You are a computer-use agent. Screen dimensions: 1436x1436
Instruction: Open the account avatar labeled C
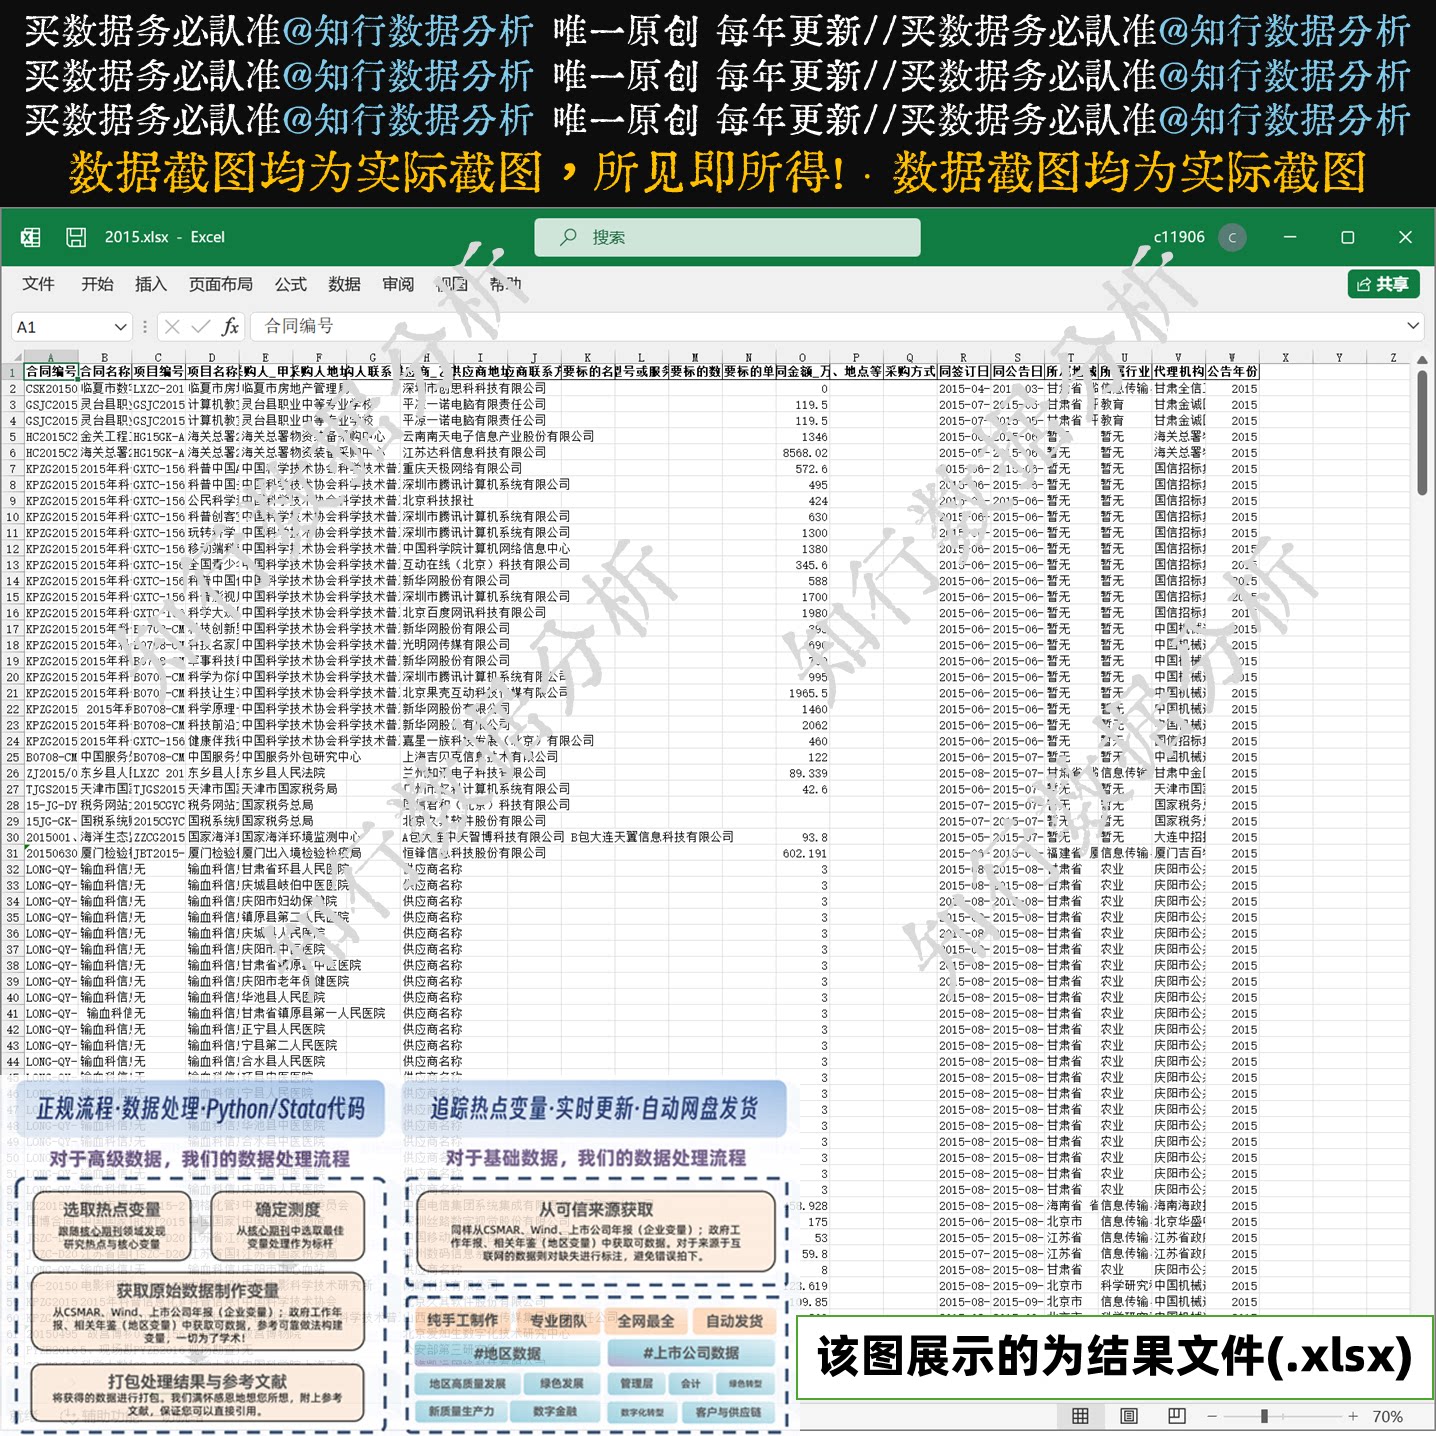[x=1232, y=237]
